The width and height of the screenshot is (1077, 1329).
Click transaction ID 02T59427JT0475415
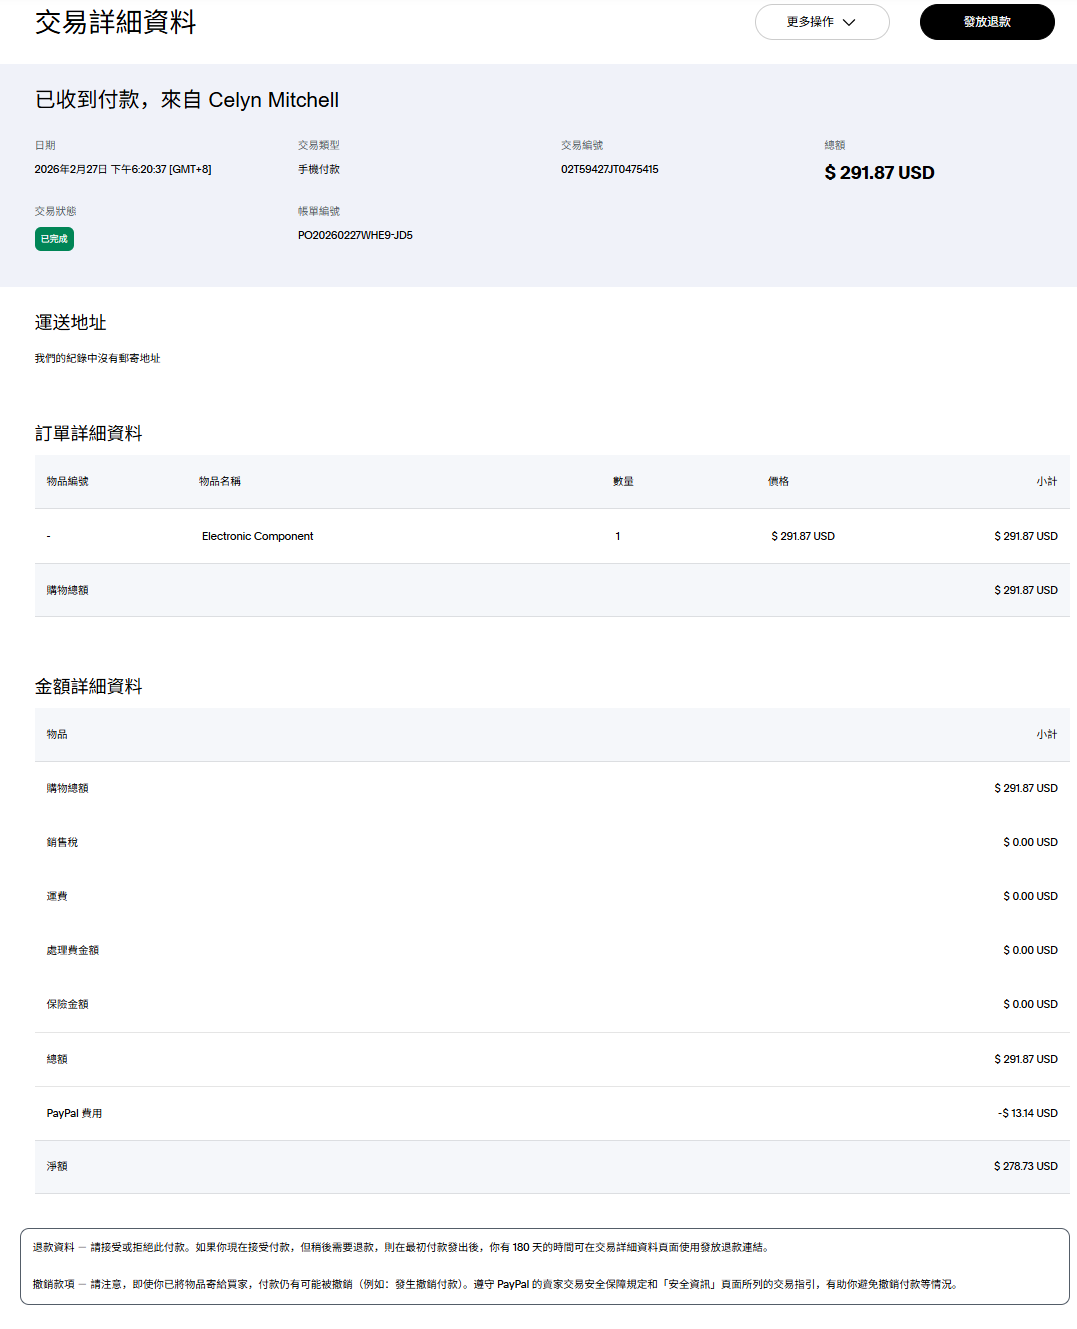609,170
